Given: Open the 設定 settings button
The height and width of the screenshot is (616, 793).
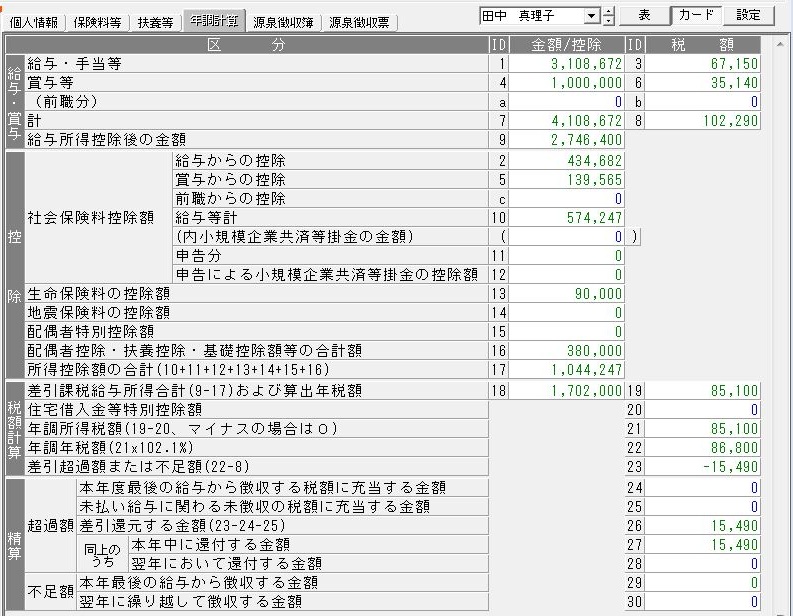Looking at the screenshot, I should pos(748,15).
